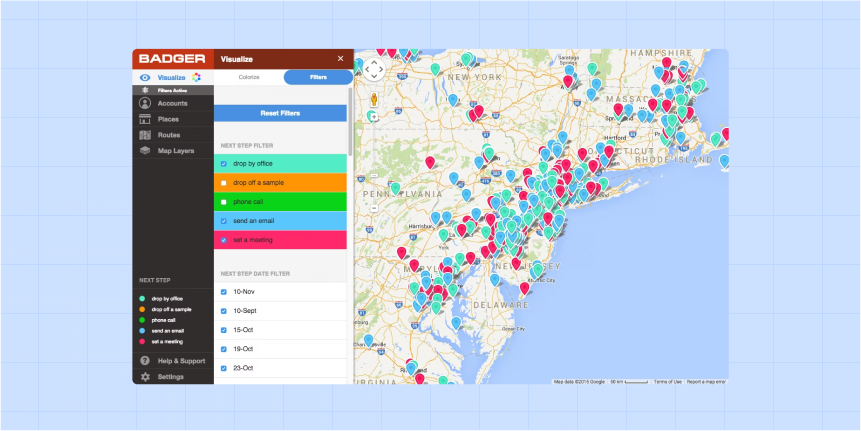The height and width of the screenshot is (431, 861).
Task: Uncheck the set a meeting checkbox
Action: [x=223, y=240]
